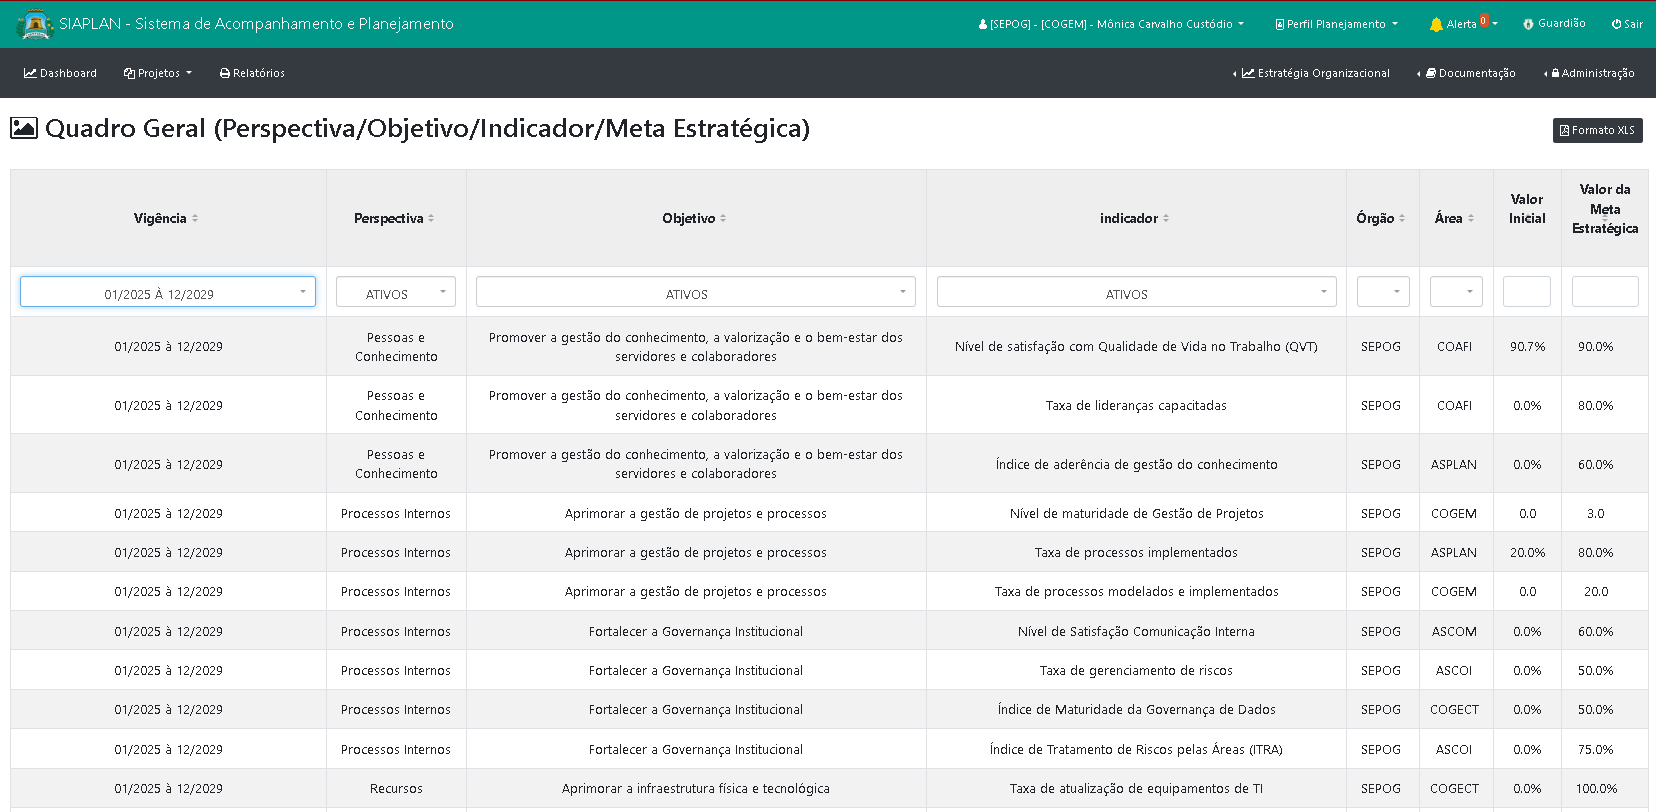Click the Valor da Meta Estratégica filter field
Viewport: 1656px width, 812px height.
[1605, 292]
